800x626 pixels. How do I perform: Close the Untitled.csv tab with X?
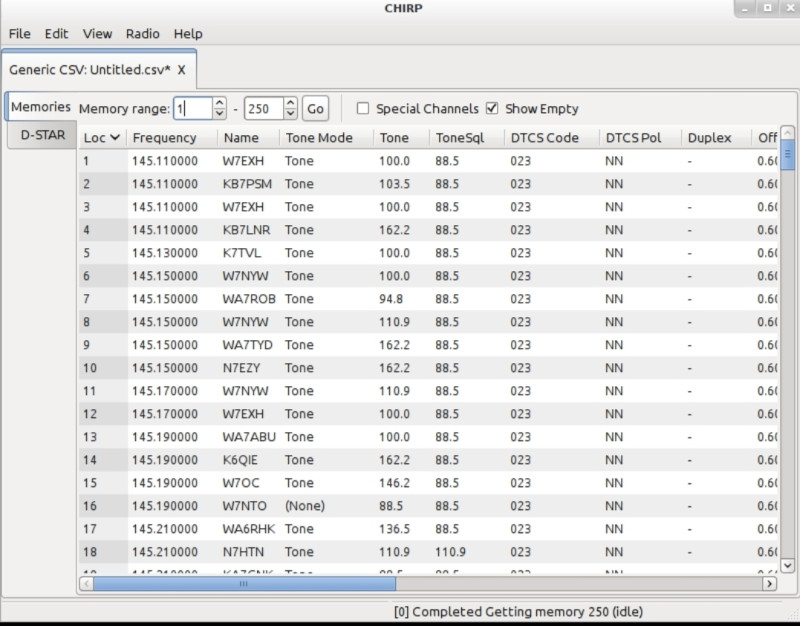181,70
